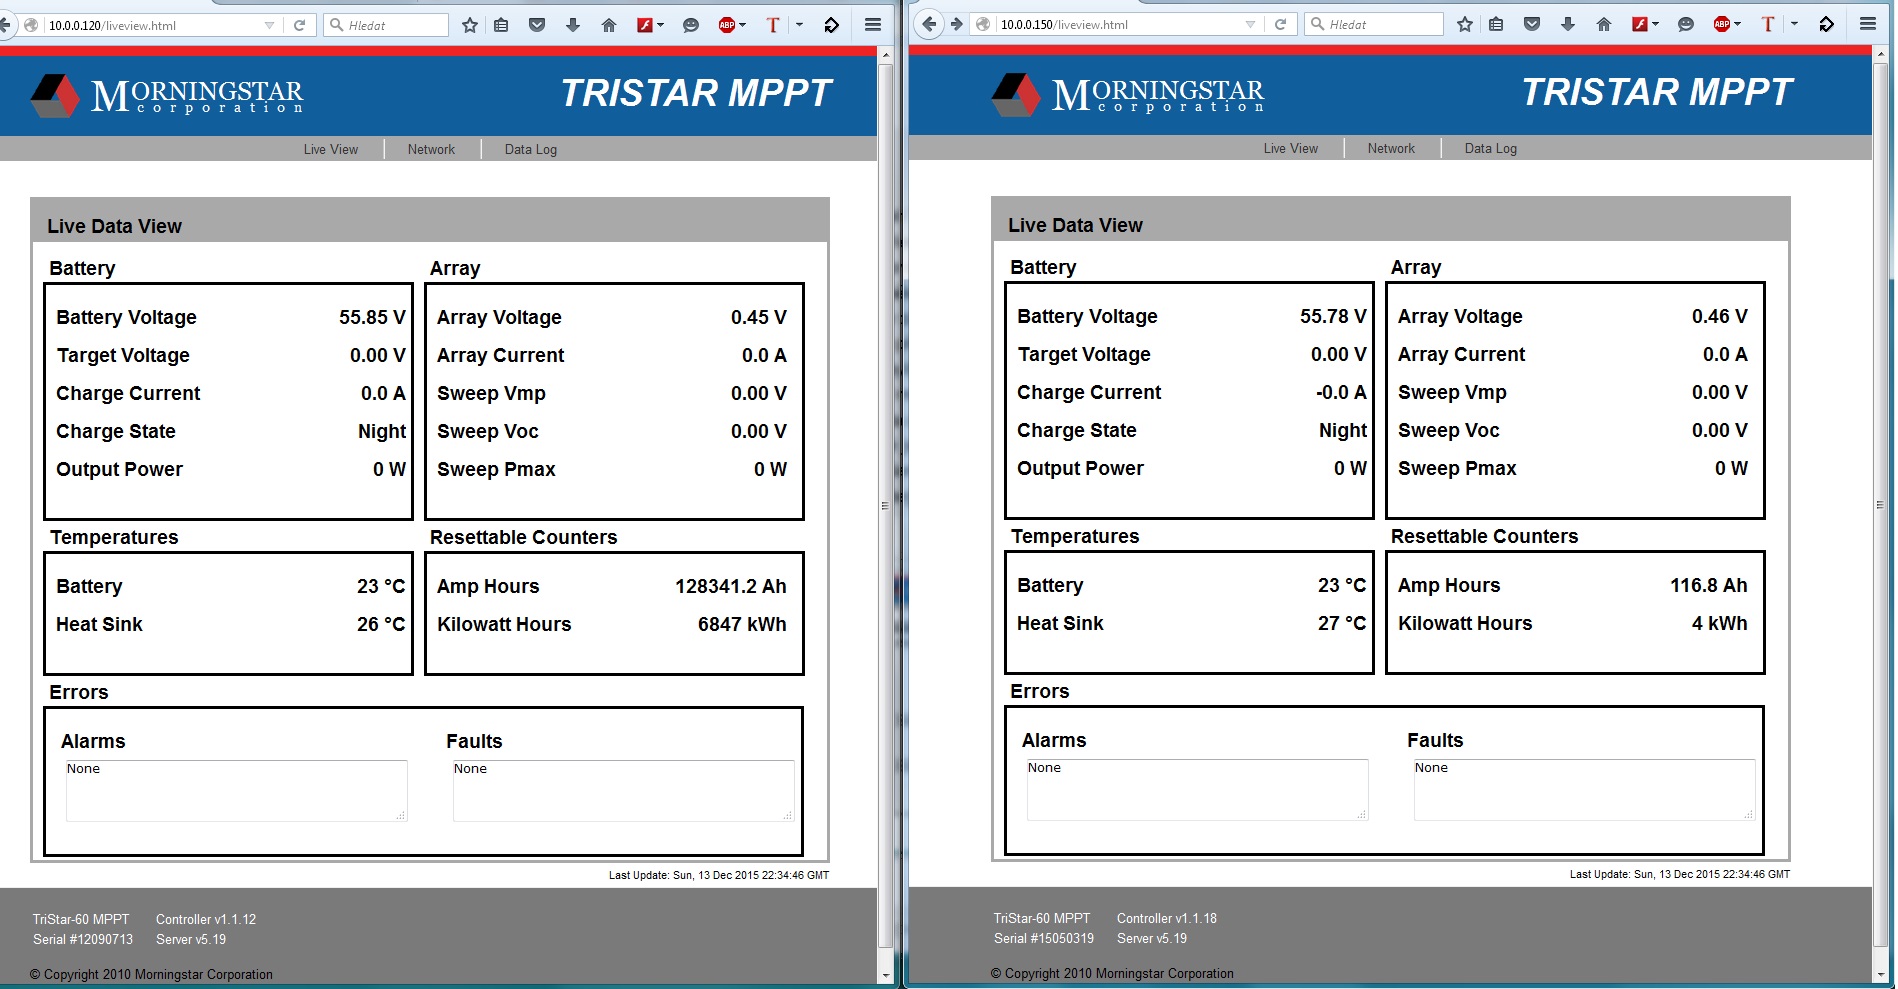
Task: Expand T icon dropdown arrow in 10.0.0.120 window
Action: tap(799, 25)
